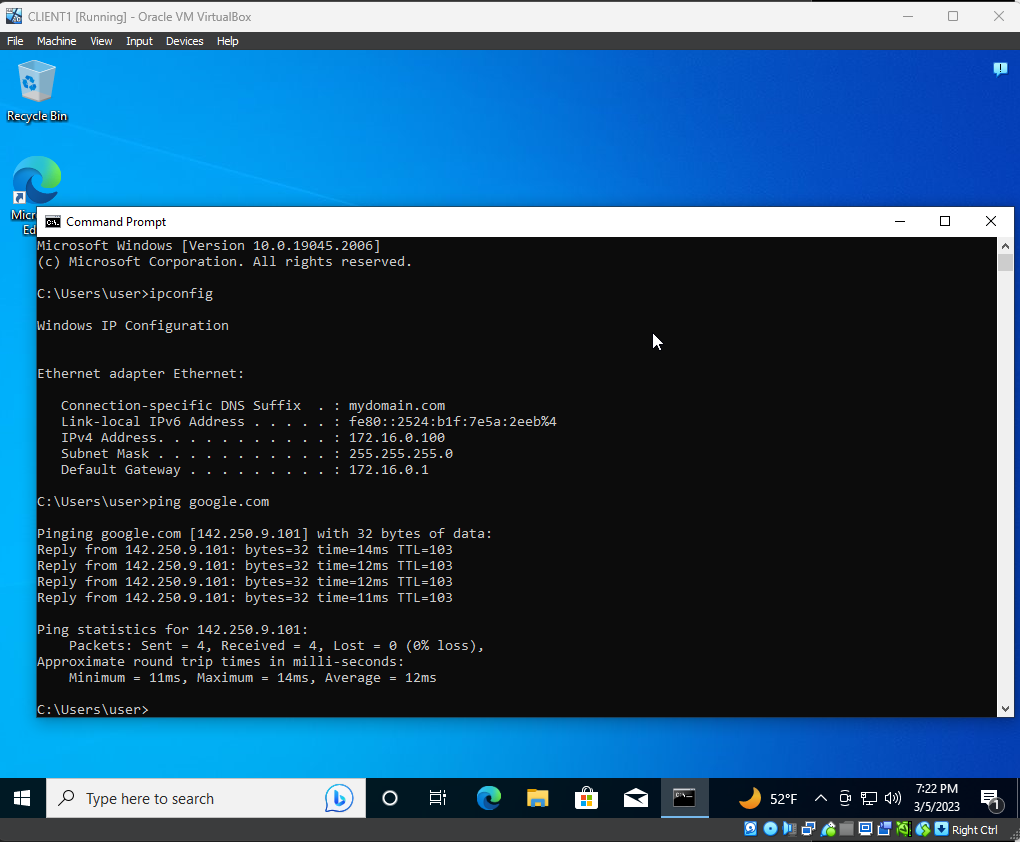Expand hidden system tray icons with the chevron

pyautogui.click(x=820, y=798)
